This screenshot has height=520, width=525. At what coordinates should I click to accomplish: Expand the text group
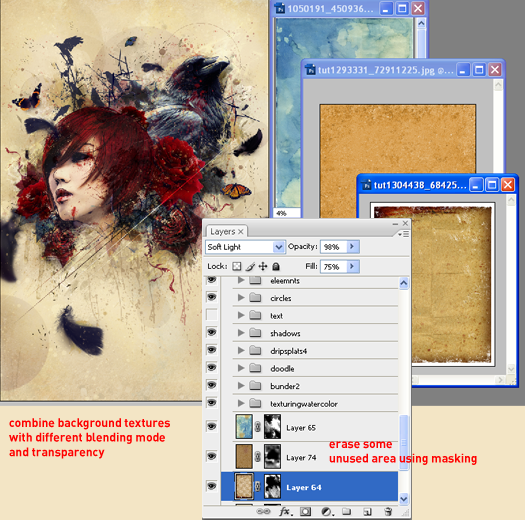pos(241,315)
